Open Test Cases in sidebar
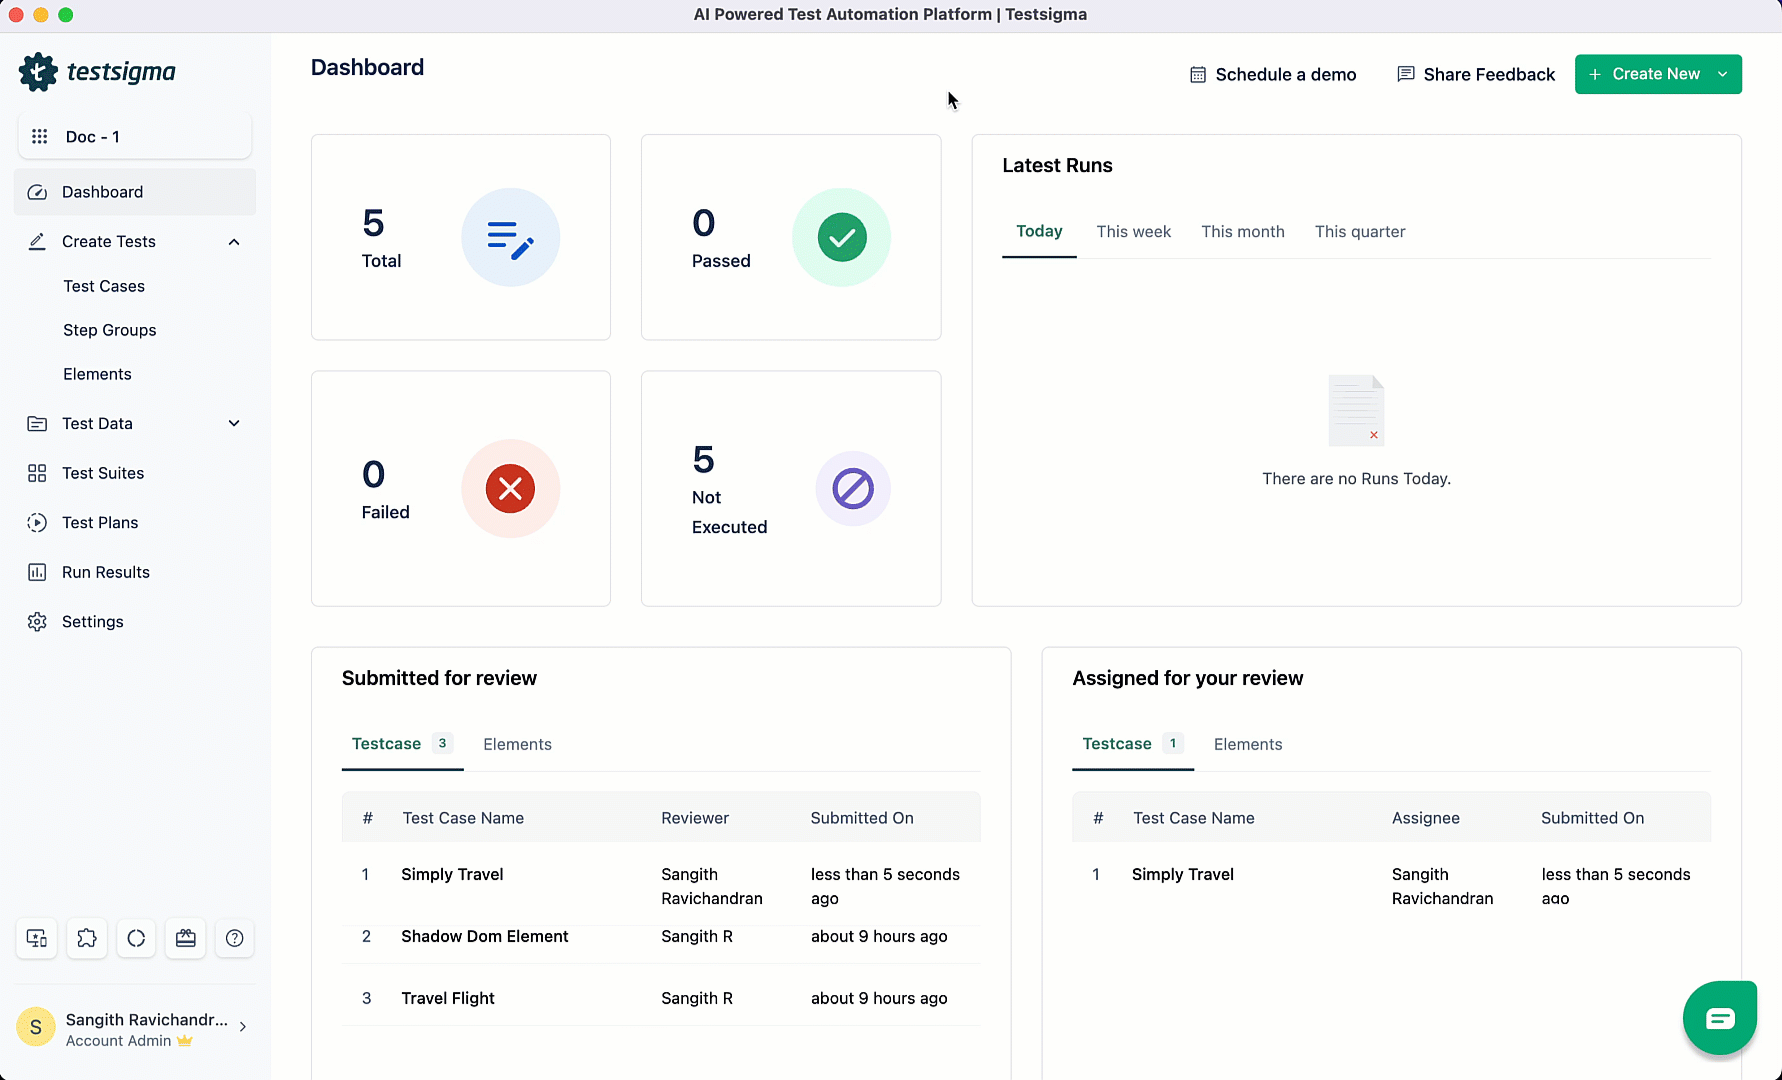This screenshot has width=1782, height=1080. point(104,286)
